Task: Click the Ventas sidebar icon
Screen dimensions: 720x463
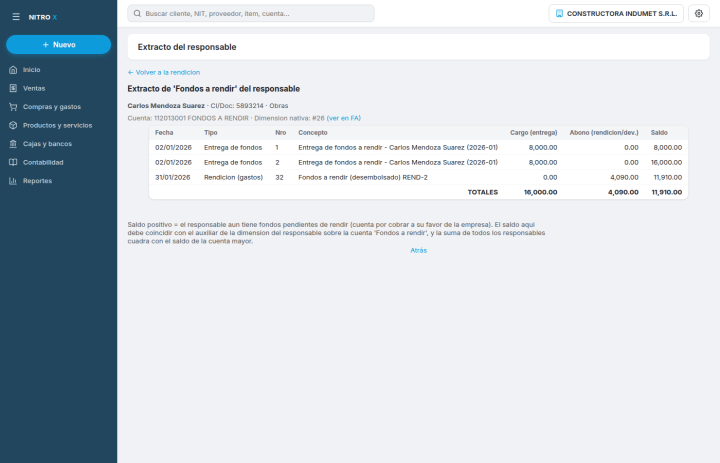Action: click(x=13, y=88)
